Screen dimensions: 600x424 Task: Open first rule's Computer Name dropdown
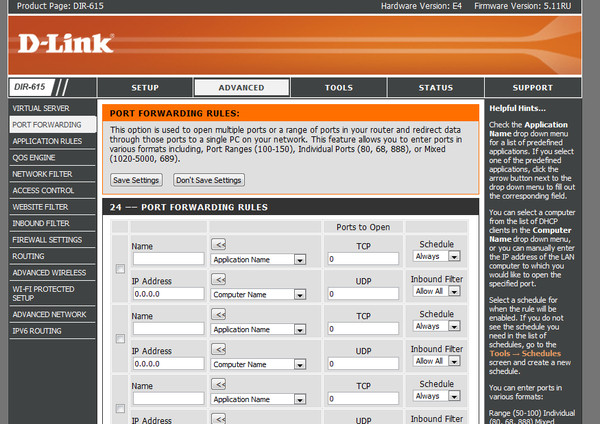tap(258, 294)
